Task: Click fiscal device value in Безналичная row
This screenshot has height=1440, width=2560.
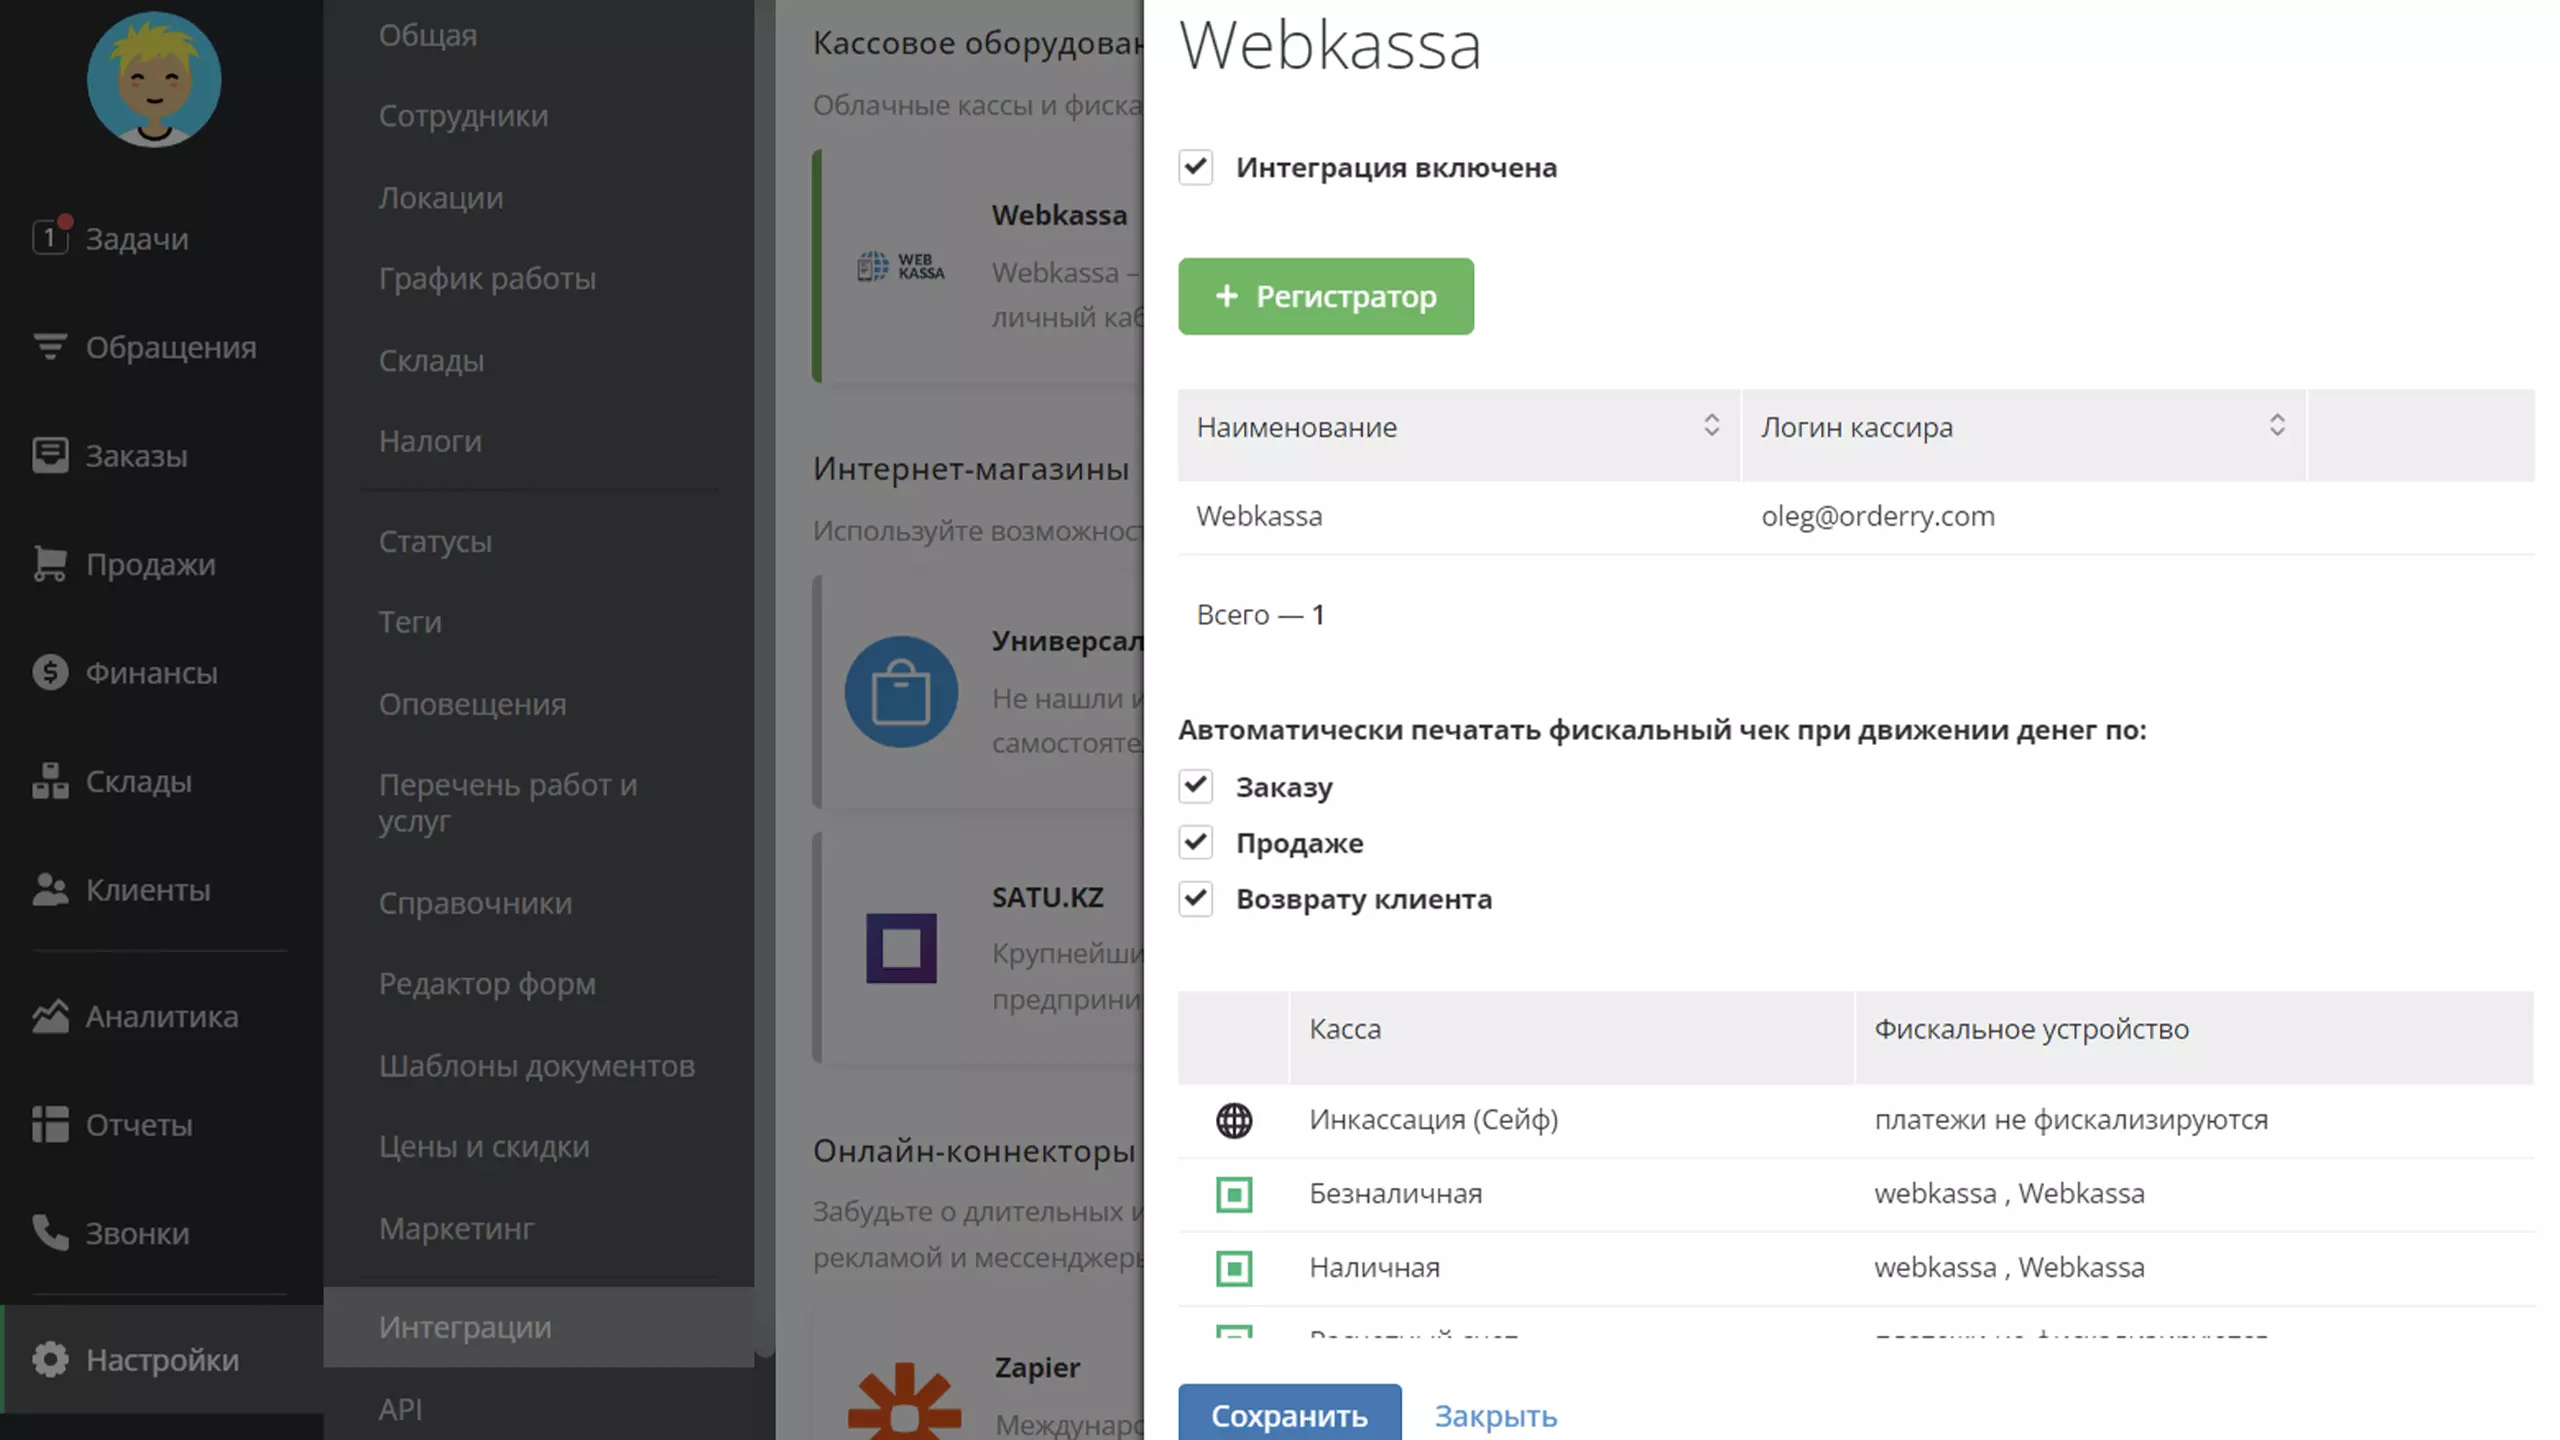Action: coord(2010,1194)
